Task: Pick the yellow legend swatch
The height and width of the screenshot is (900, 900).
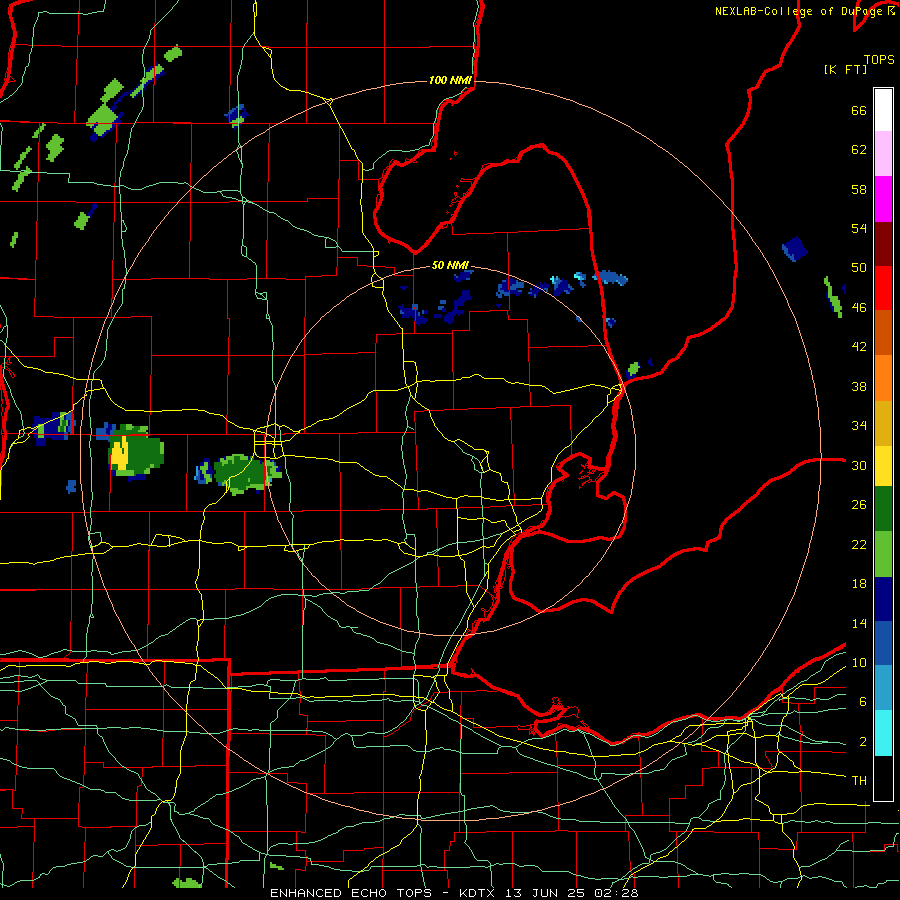Action: (883, 466)
